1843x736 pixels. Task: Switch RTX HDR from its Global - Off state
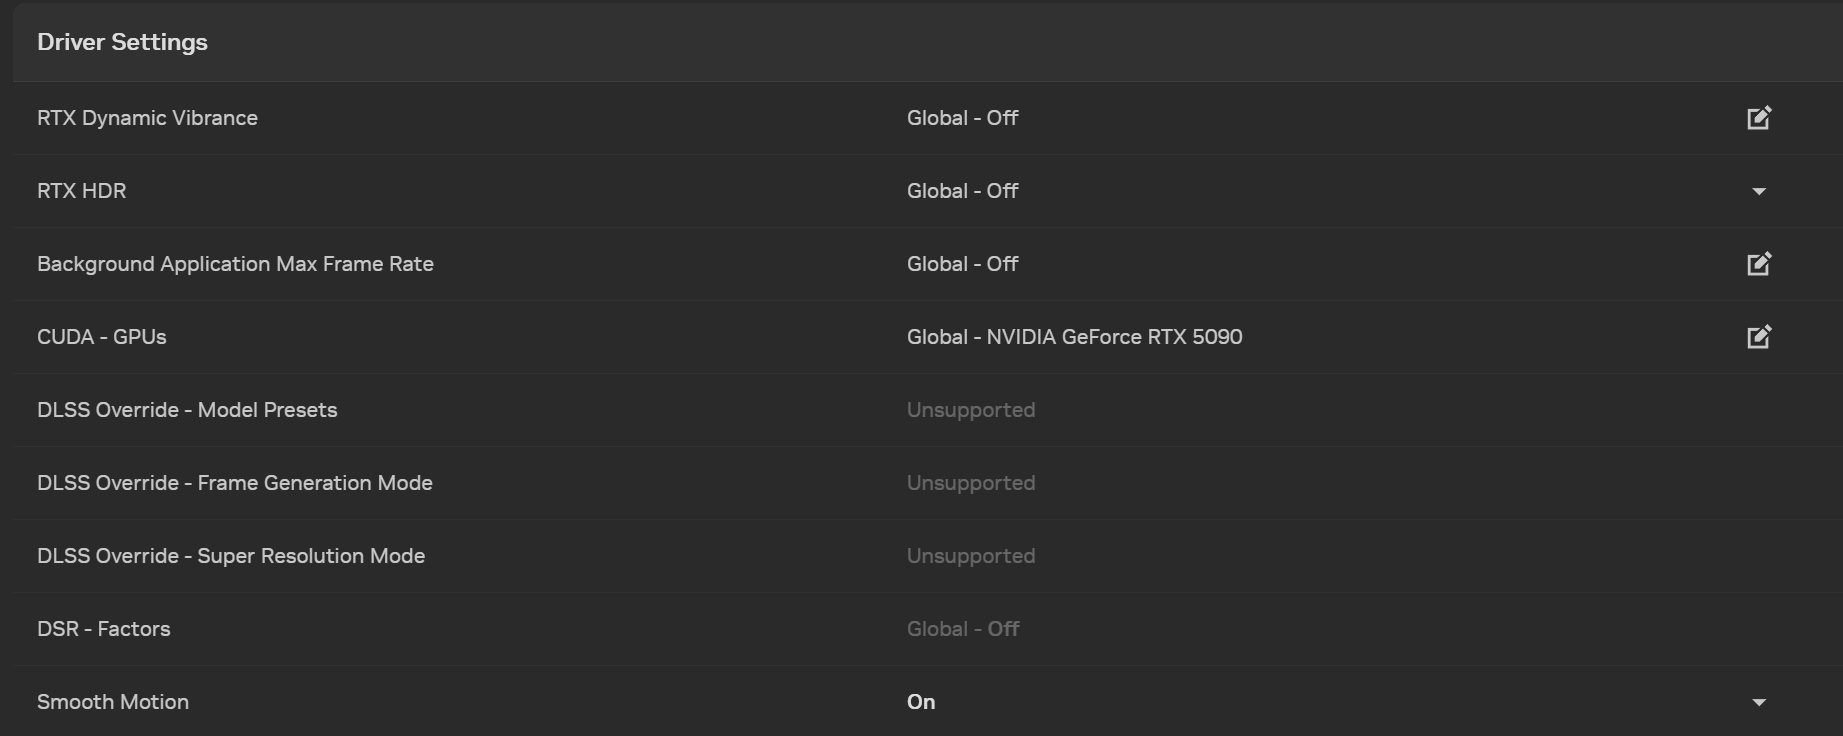[x=1760, y=191]
